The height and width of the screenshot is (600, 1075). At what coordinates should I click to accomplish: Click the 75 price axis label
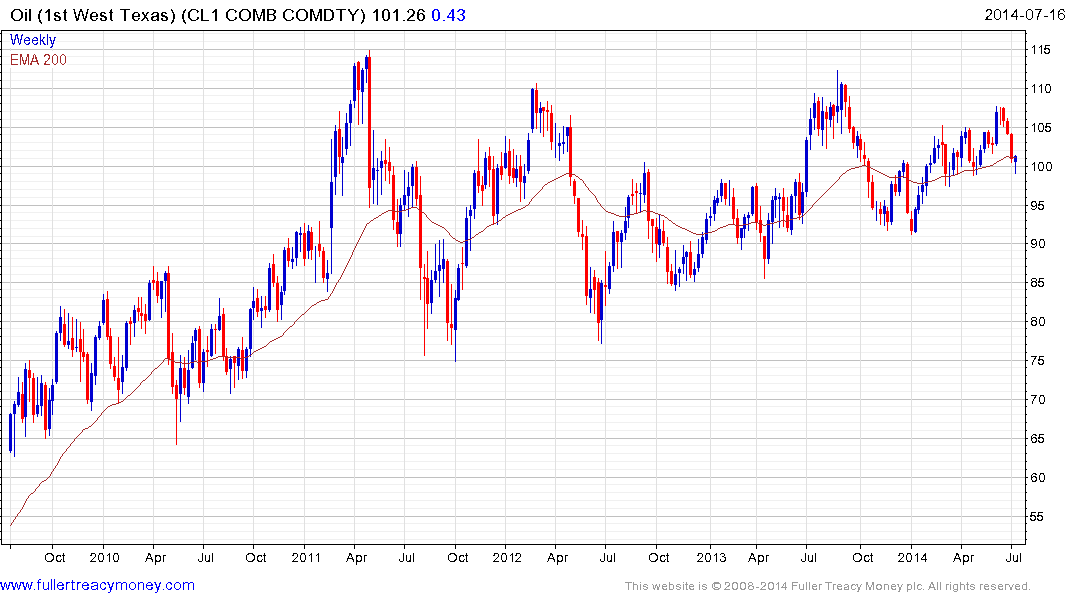[x=1038, y=361]
